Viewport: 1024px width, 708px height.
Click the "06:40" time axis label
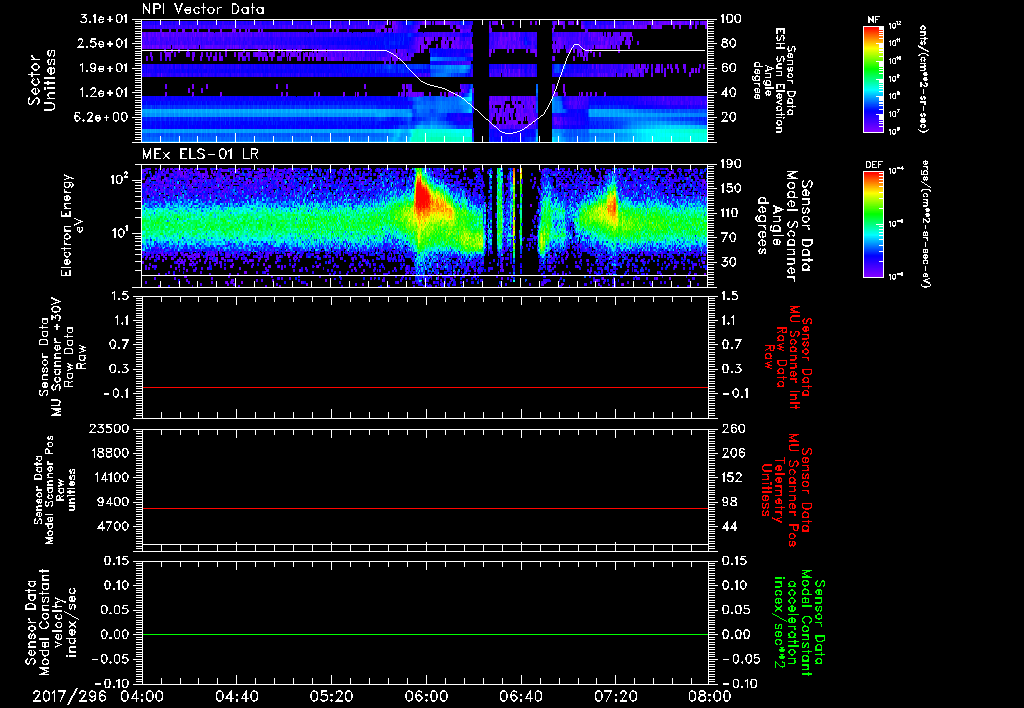point(520,696)
